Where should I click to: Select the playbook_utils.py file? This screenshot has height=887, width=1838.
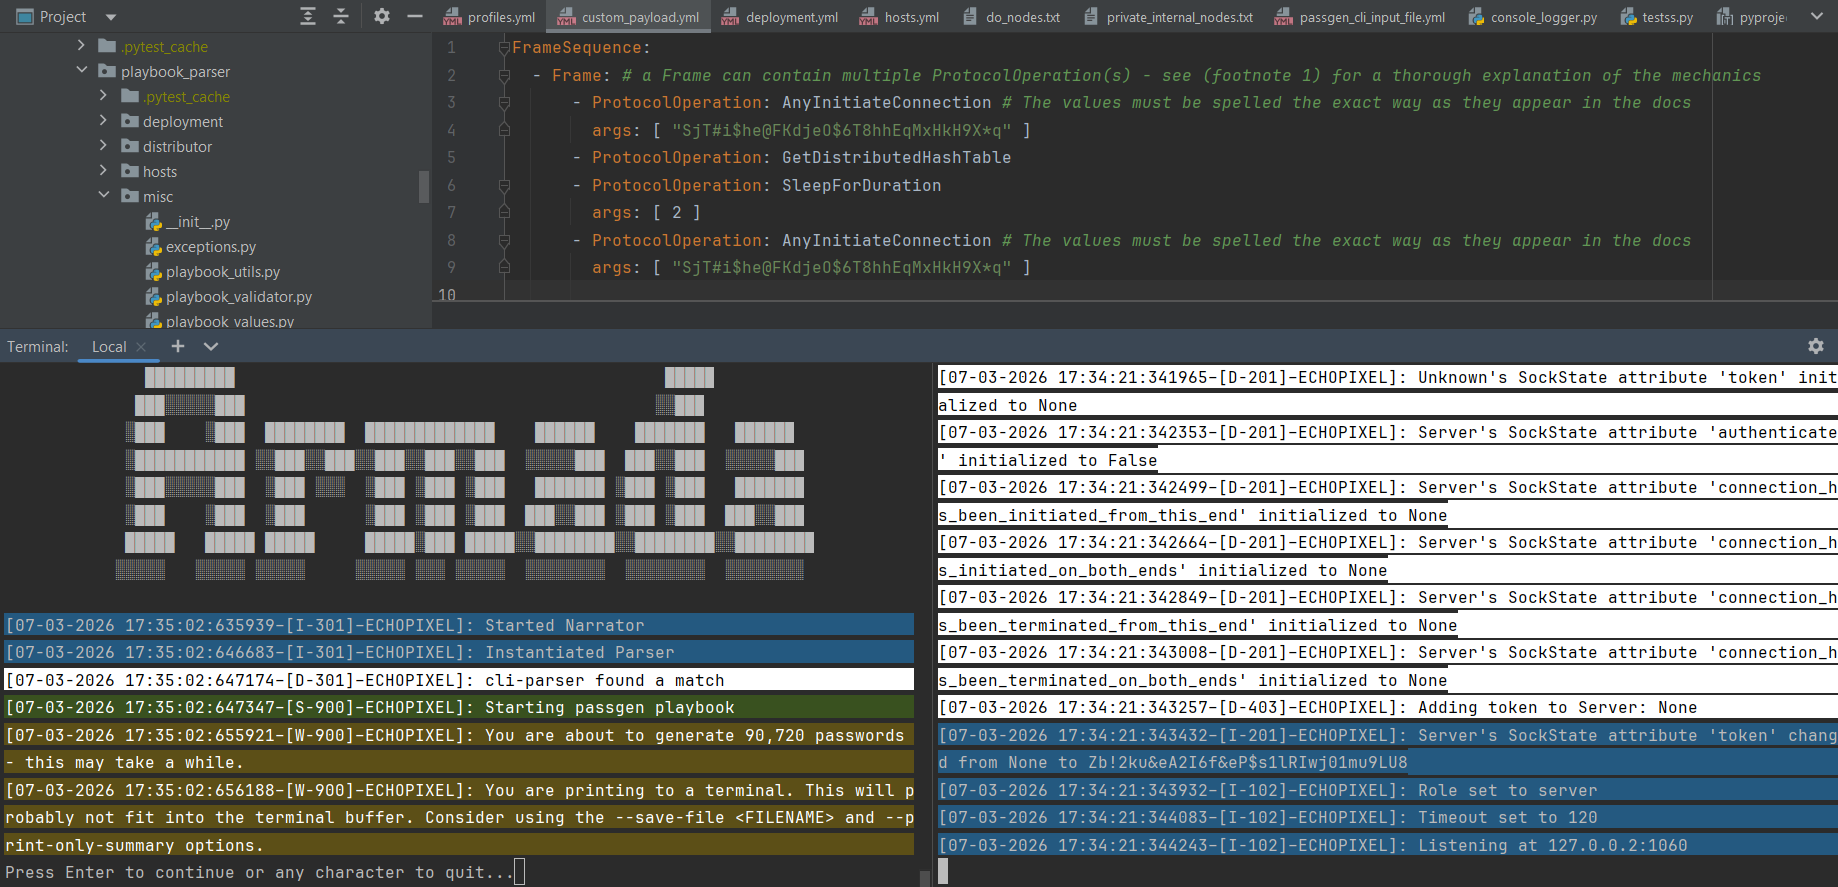222,272
